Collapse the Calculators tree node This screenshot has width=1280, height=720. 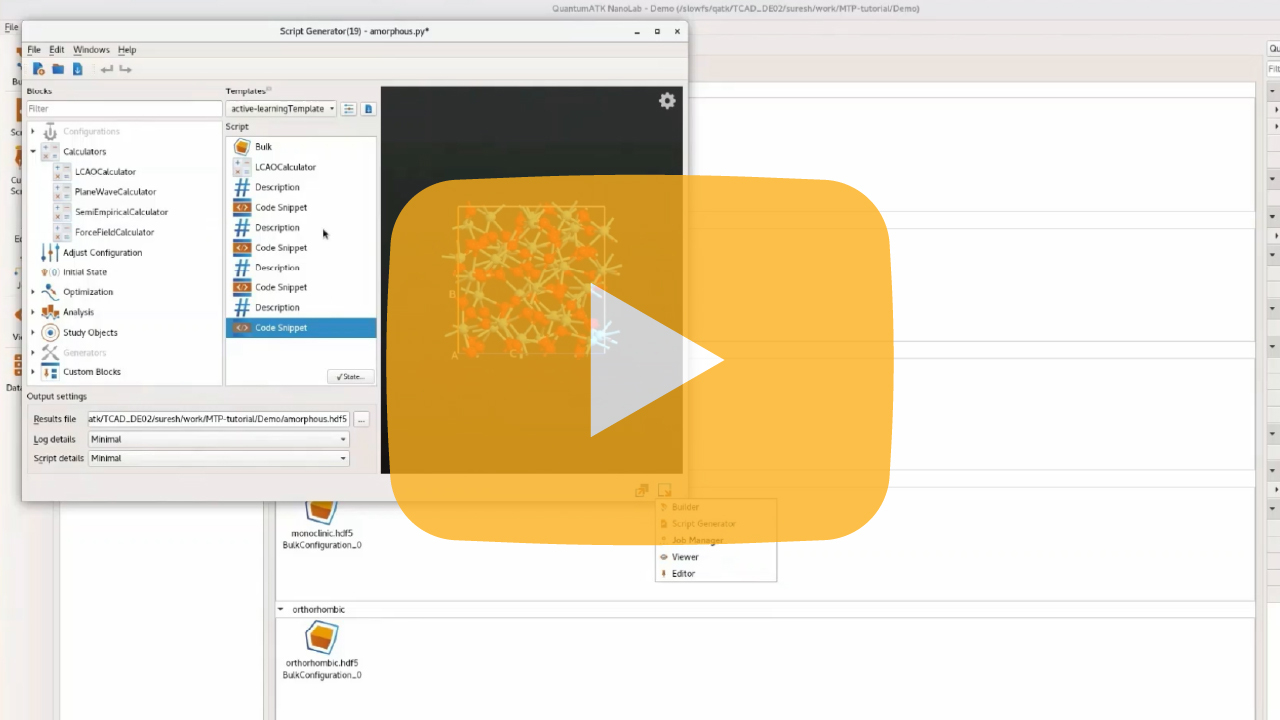tap(33, 152)
